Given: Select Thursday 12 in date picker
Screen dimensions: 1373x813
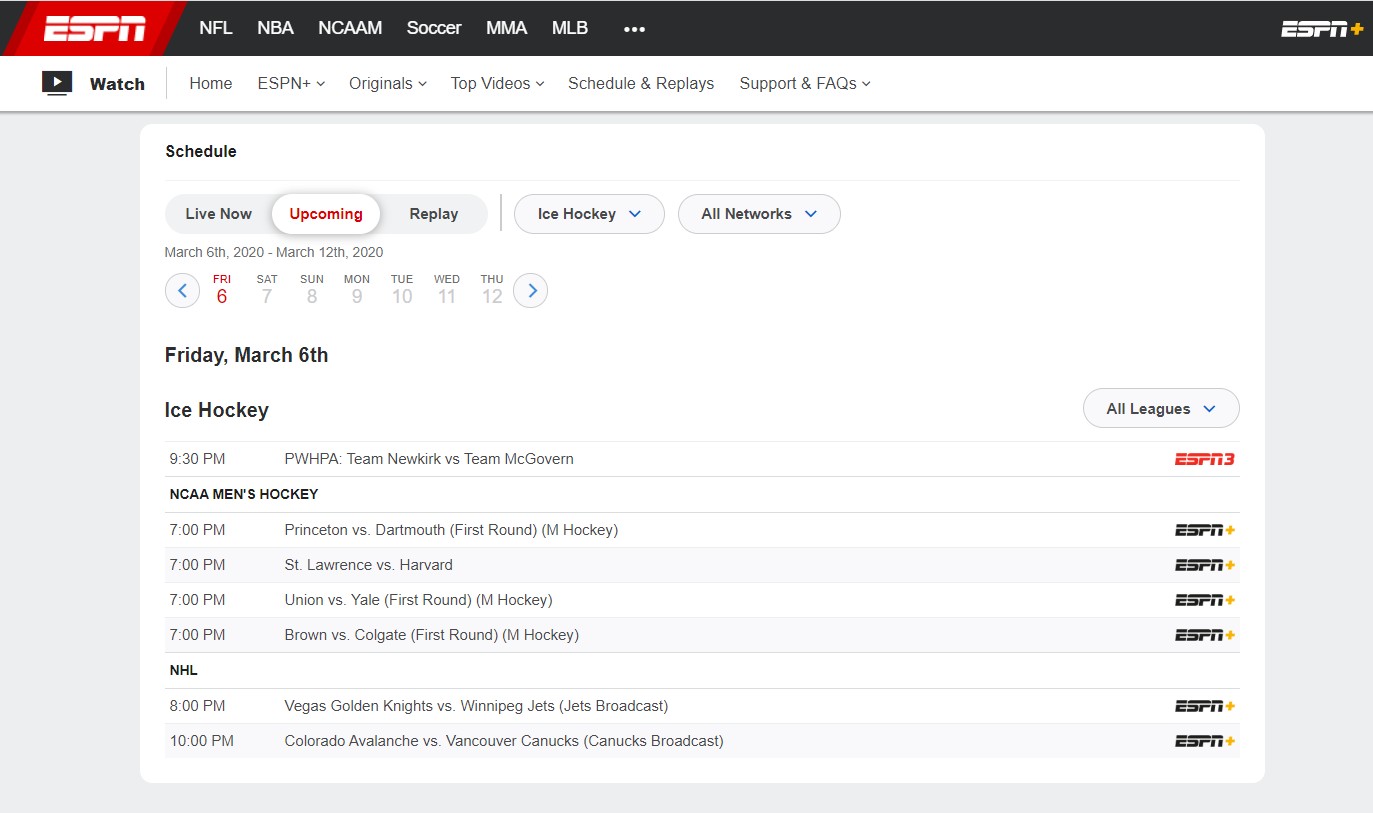Looking at the screenshot, I should pyautogui.click(x=492, y=290).
